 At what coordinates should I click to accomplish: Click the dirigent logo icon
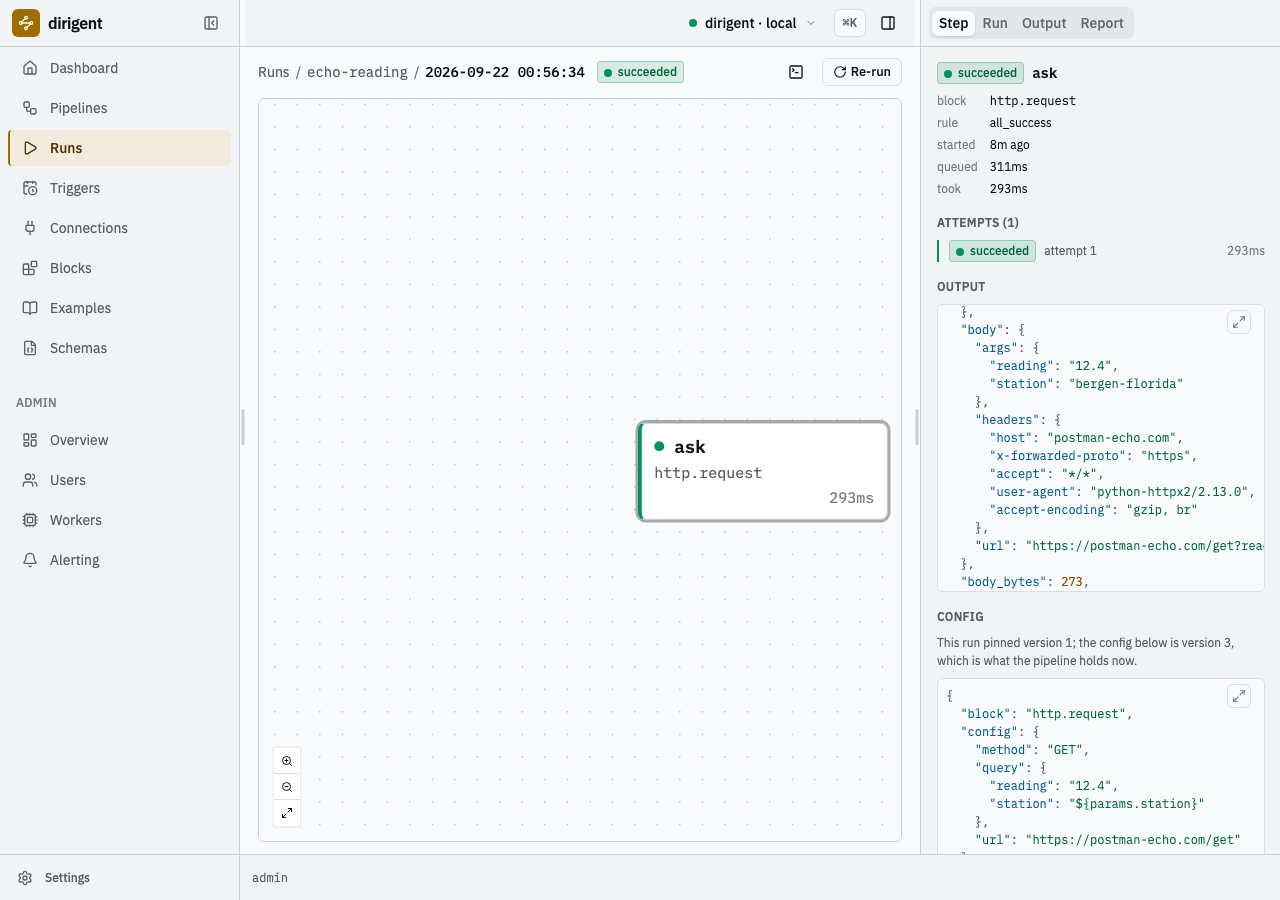pos(26,23)
